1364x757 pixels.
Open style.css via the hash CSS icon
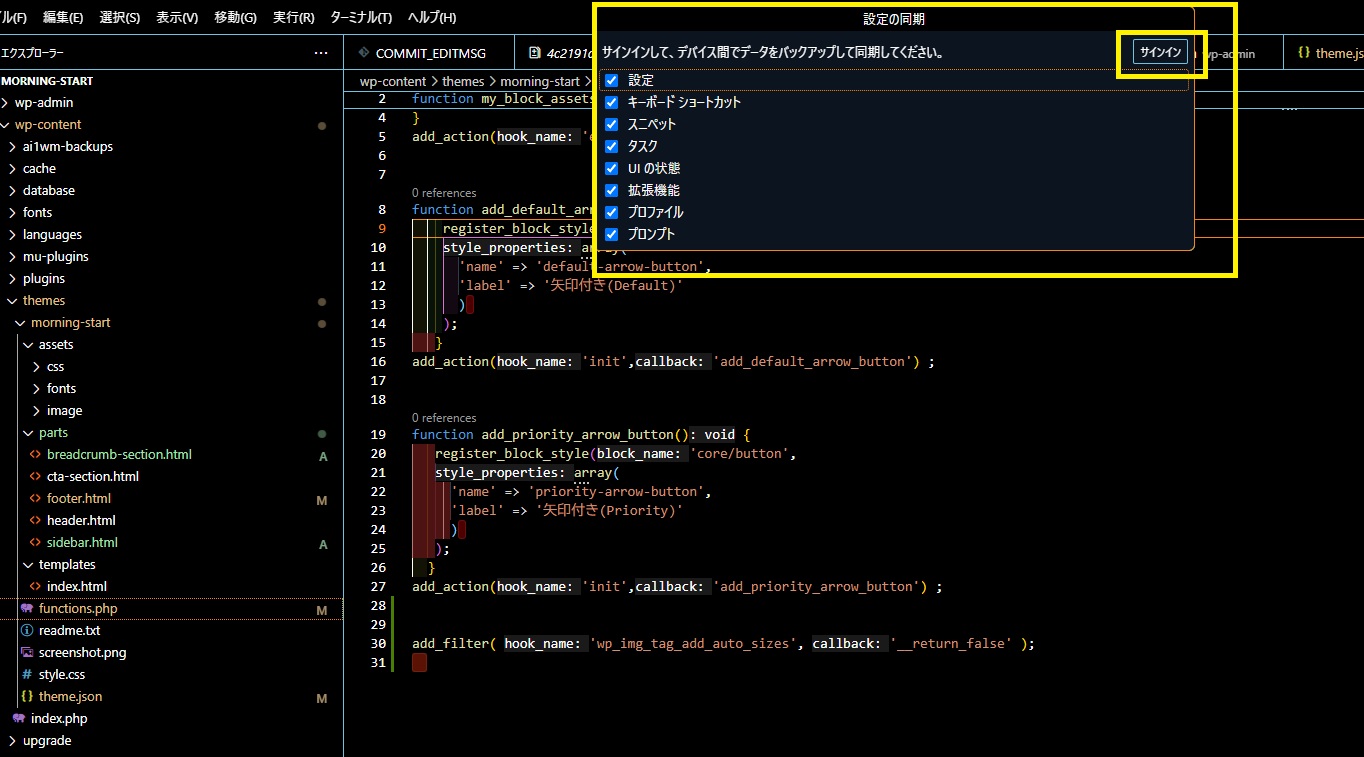pyautogui.click(x=25, y=674)
